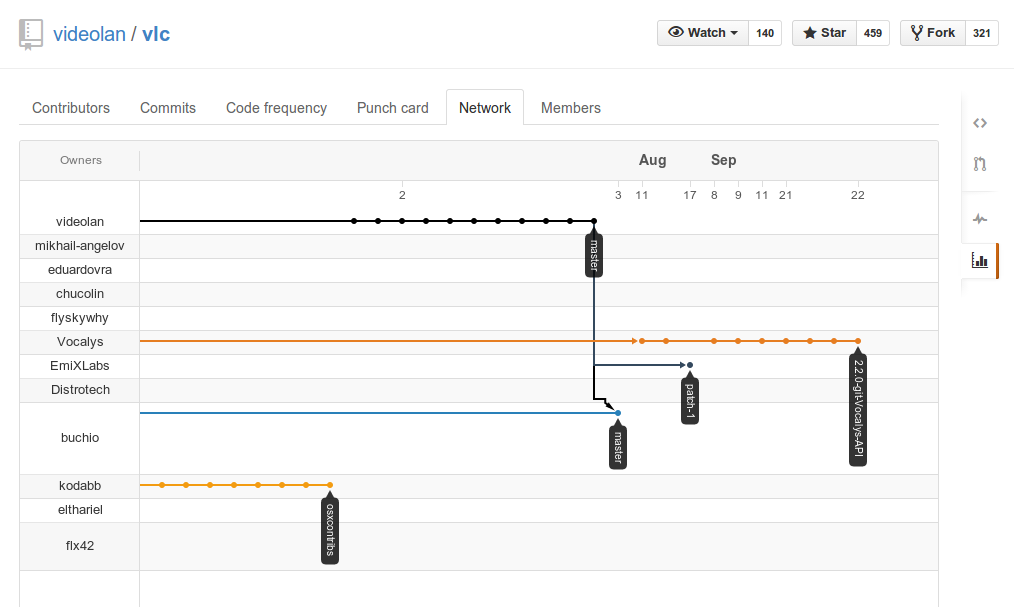The image size is (1014, 607).
Task: Select owner Distrotech in list
Action: coord(80,390)
